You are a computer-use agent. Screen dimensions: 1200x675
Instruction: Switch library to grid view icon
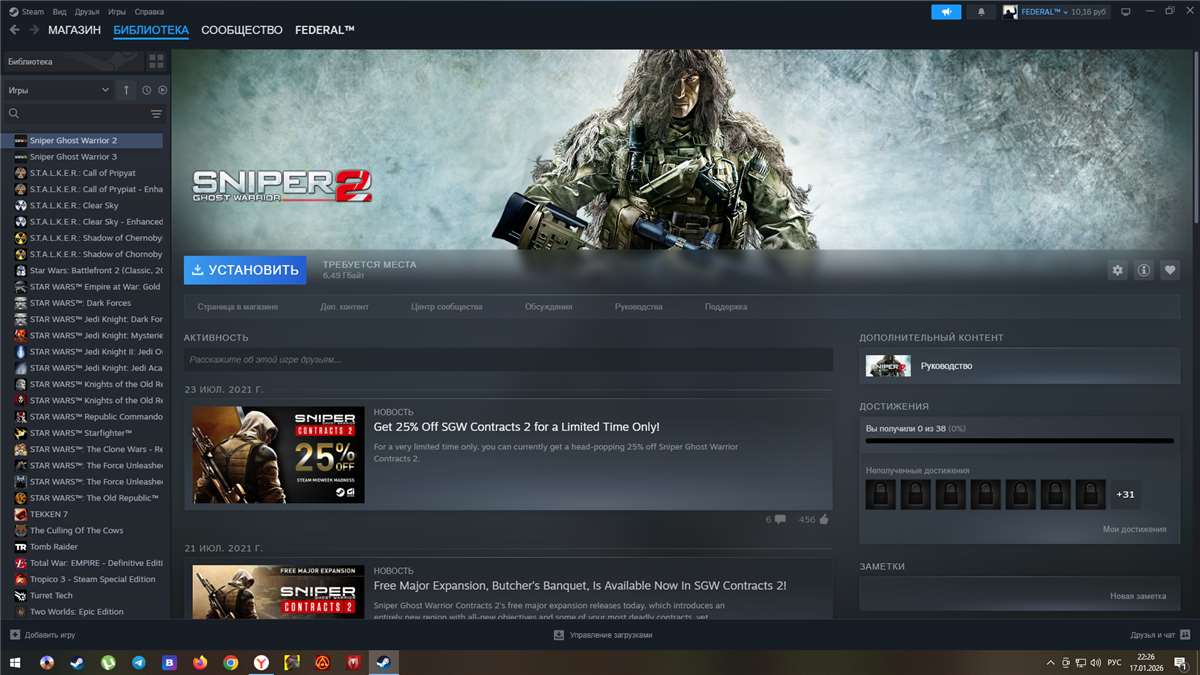[156, 62]
